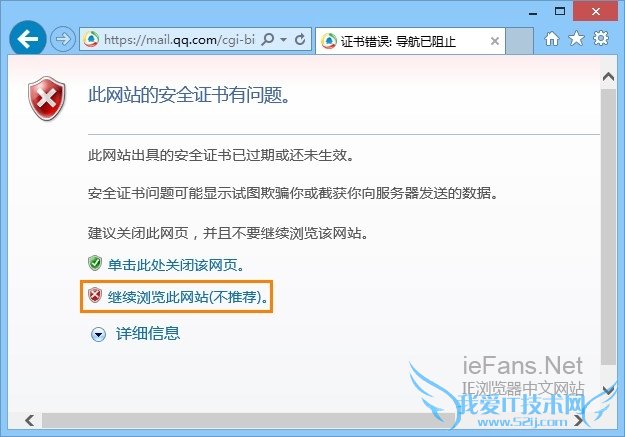Screen dimensions: 625x437
Task: Click the 单击此处关闭该网页 link
Action: pos(176,265)
